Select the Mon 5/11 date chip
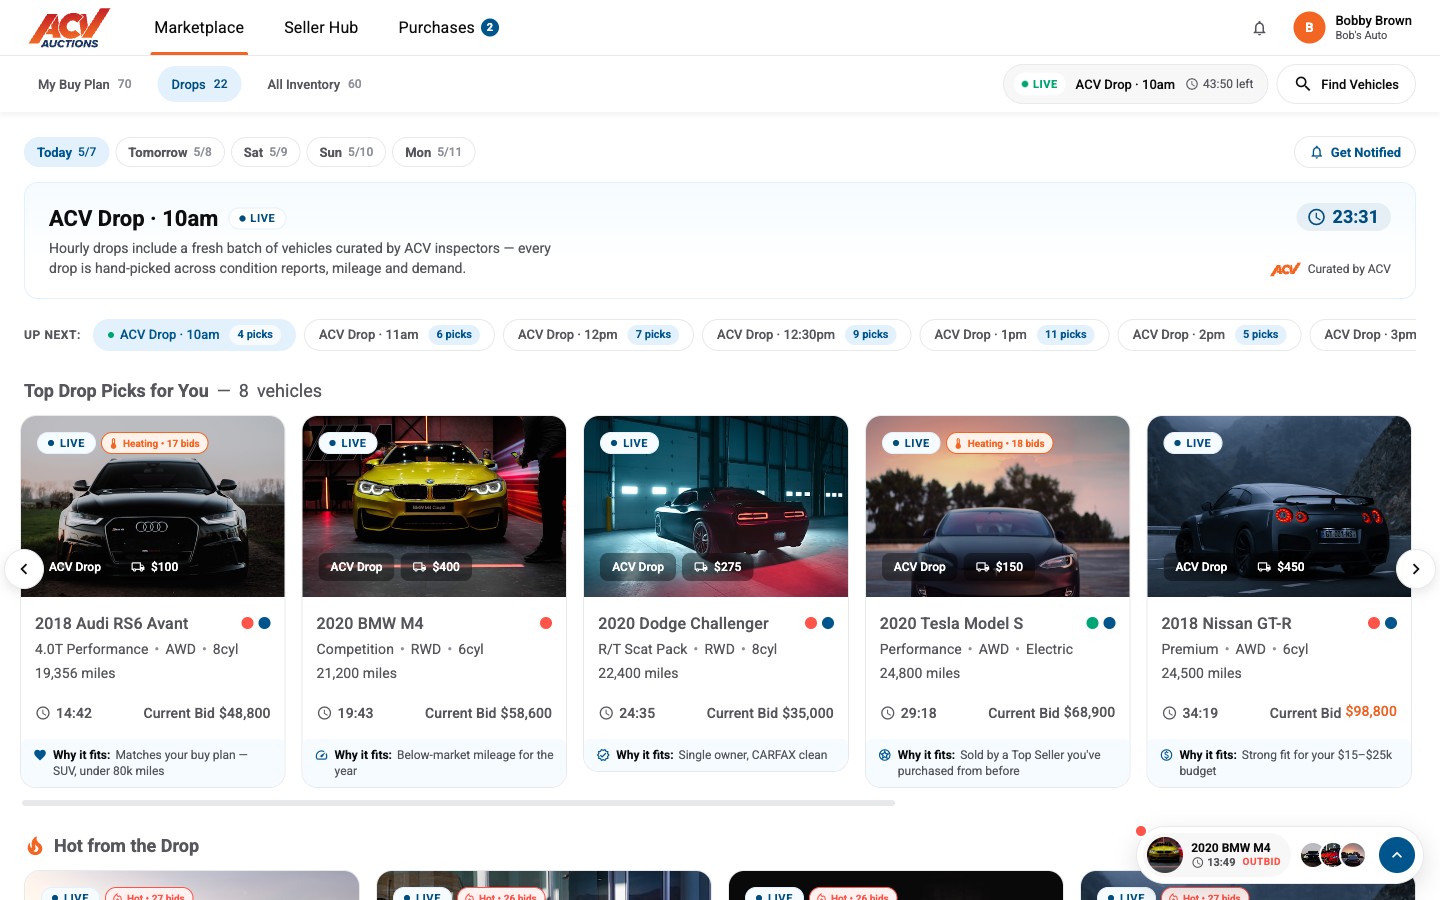 click(433, 152)
